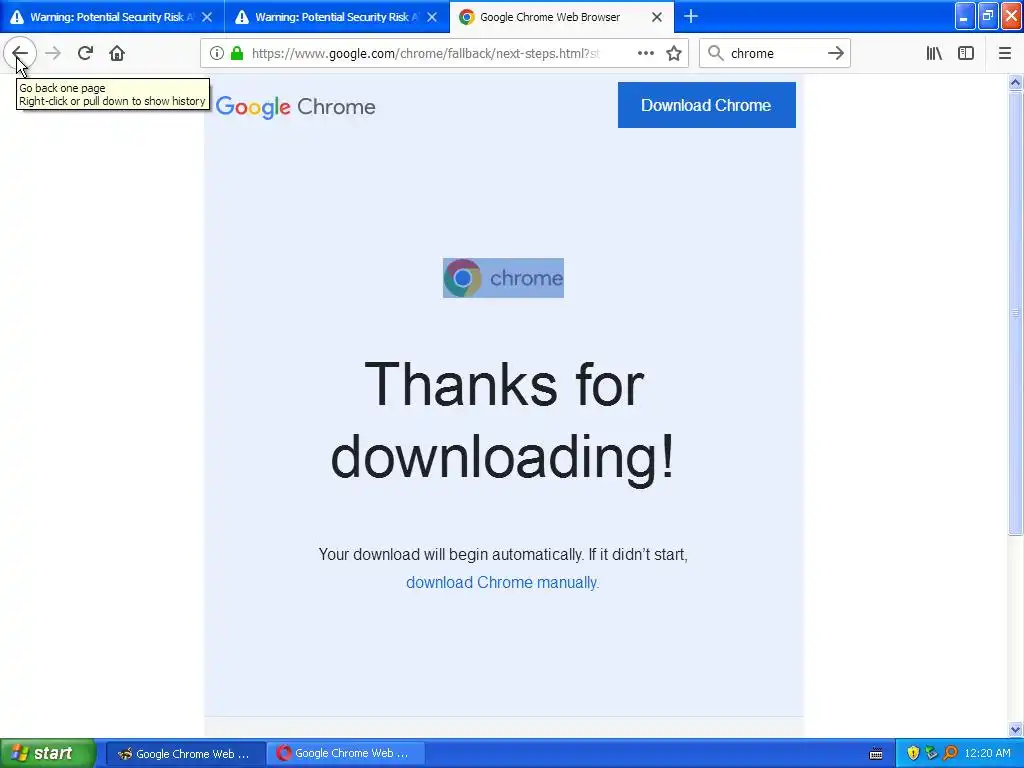Toggle the sidebar view icon
1024x768 pixels.
pyautogui.click(x=966, y=54)
